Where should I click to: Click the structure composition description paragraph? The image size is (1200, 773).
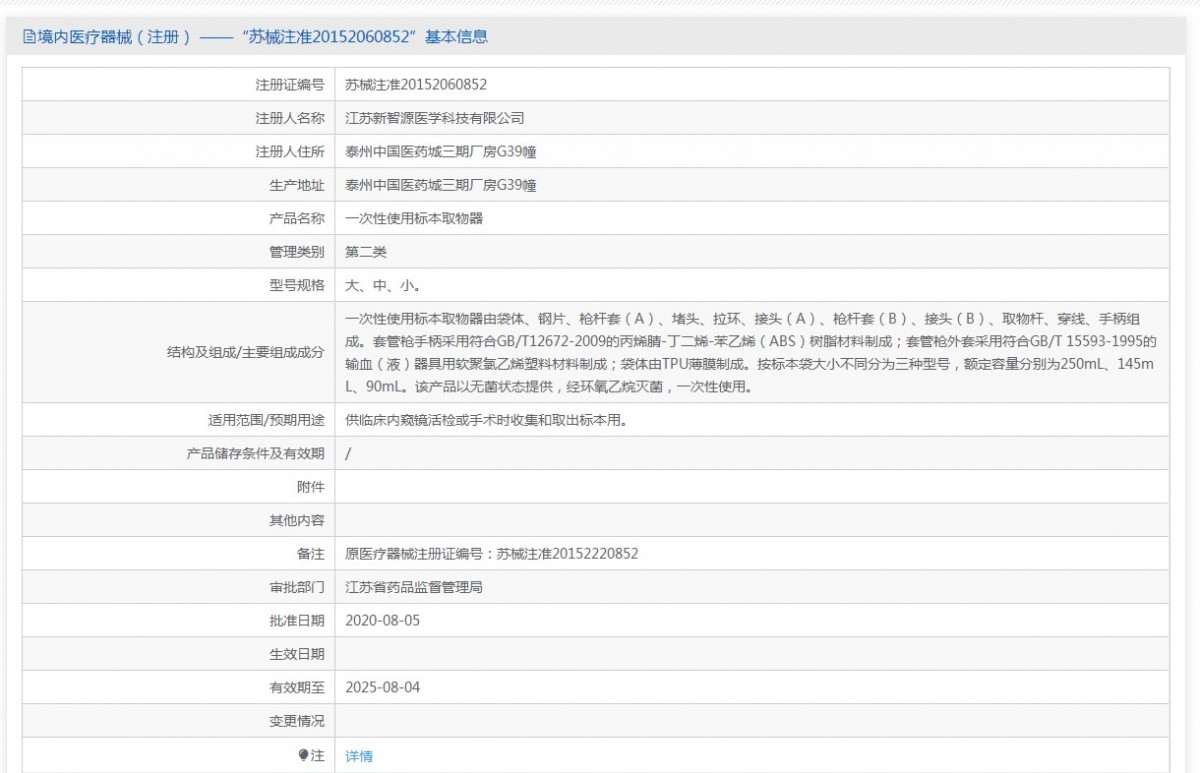(x=751, y=352)
